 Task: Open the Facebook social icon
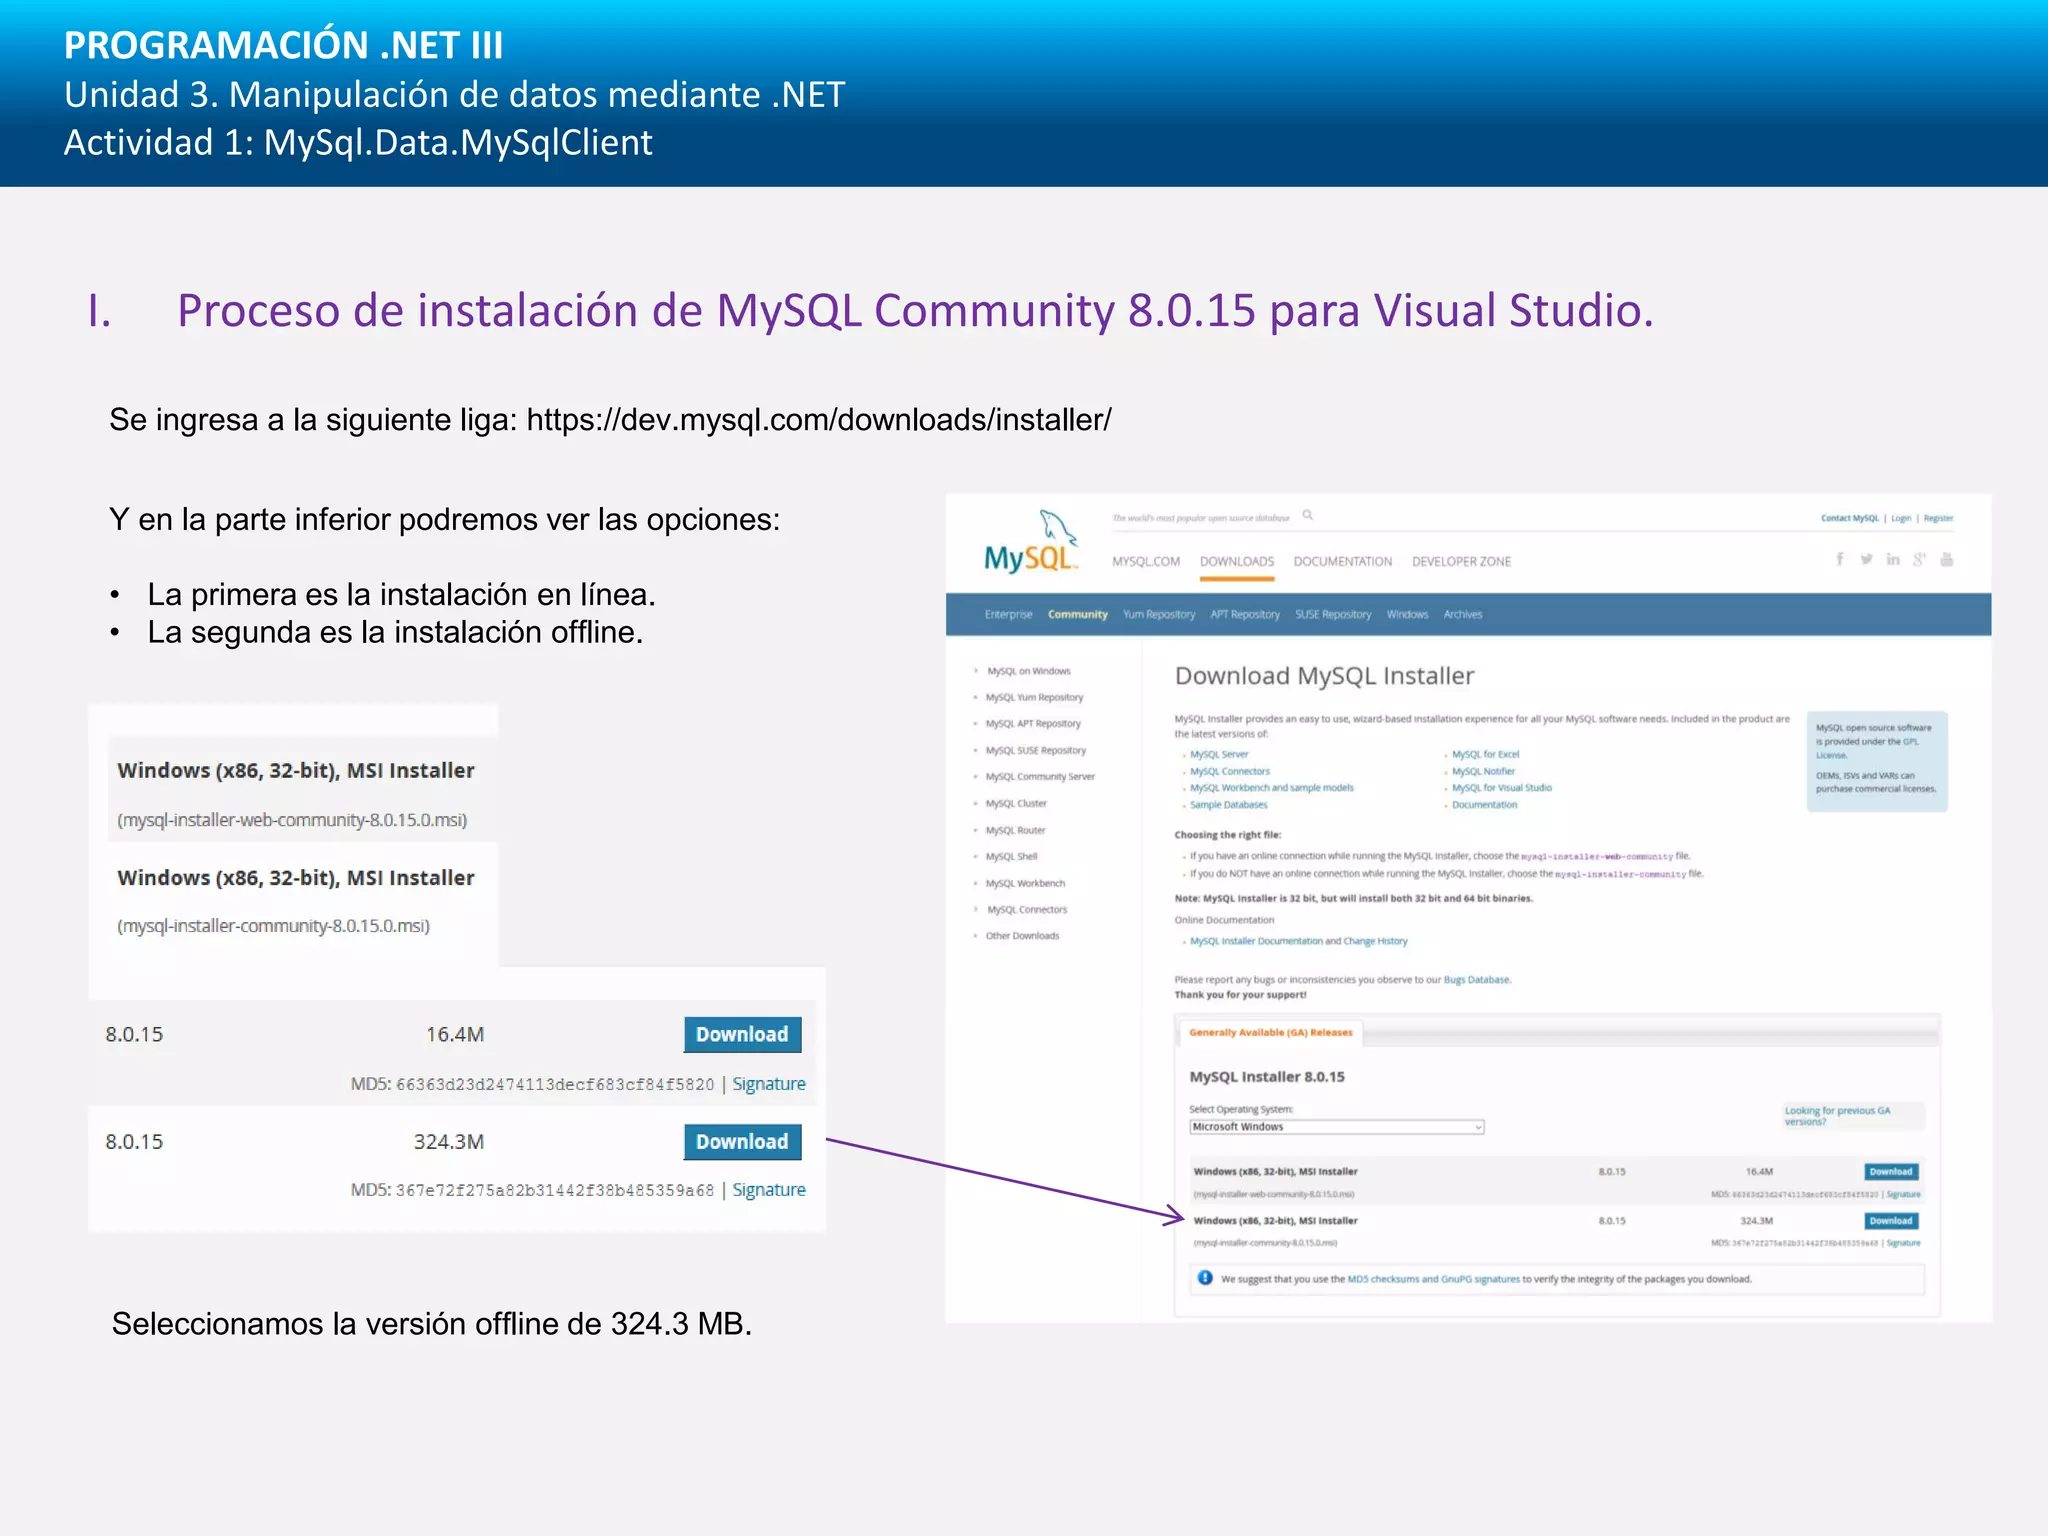click(x=1839, y=559)
